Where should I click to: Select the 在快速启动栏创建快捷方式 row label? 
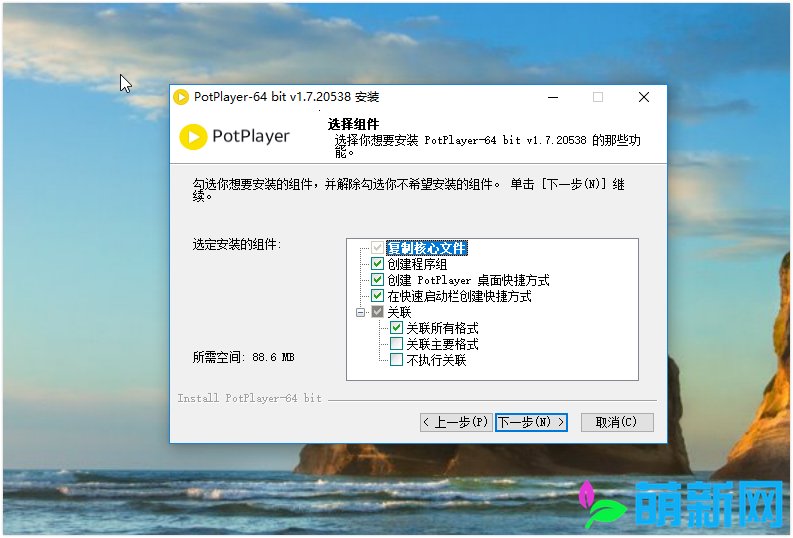click(459, 296)
